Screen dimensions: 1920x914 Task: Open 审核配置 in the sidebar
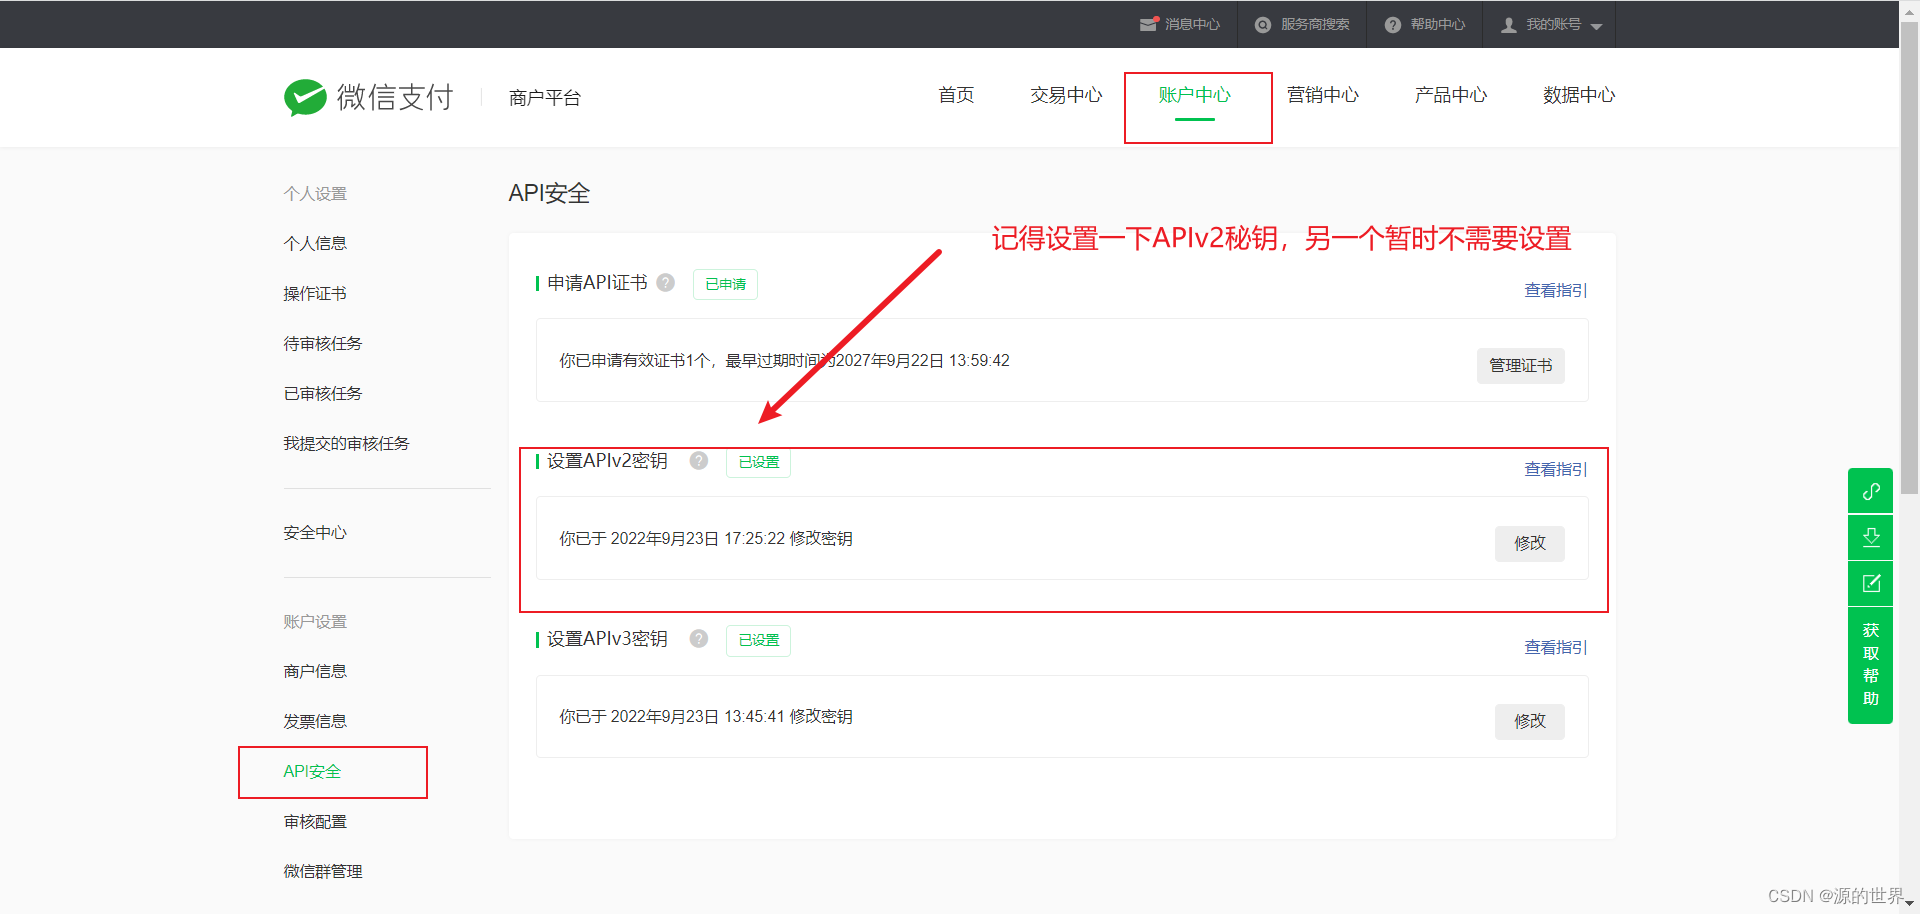coord(315,821)
